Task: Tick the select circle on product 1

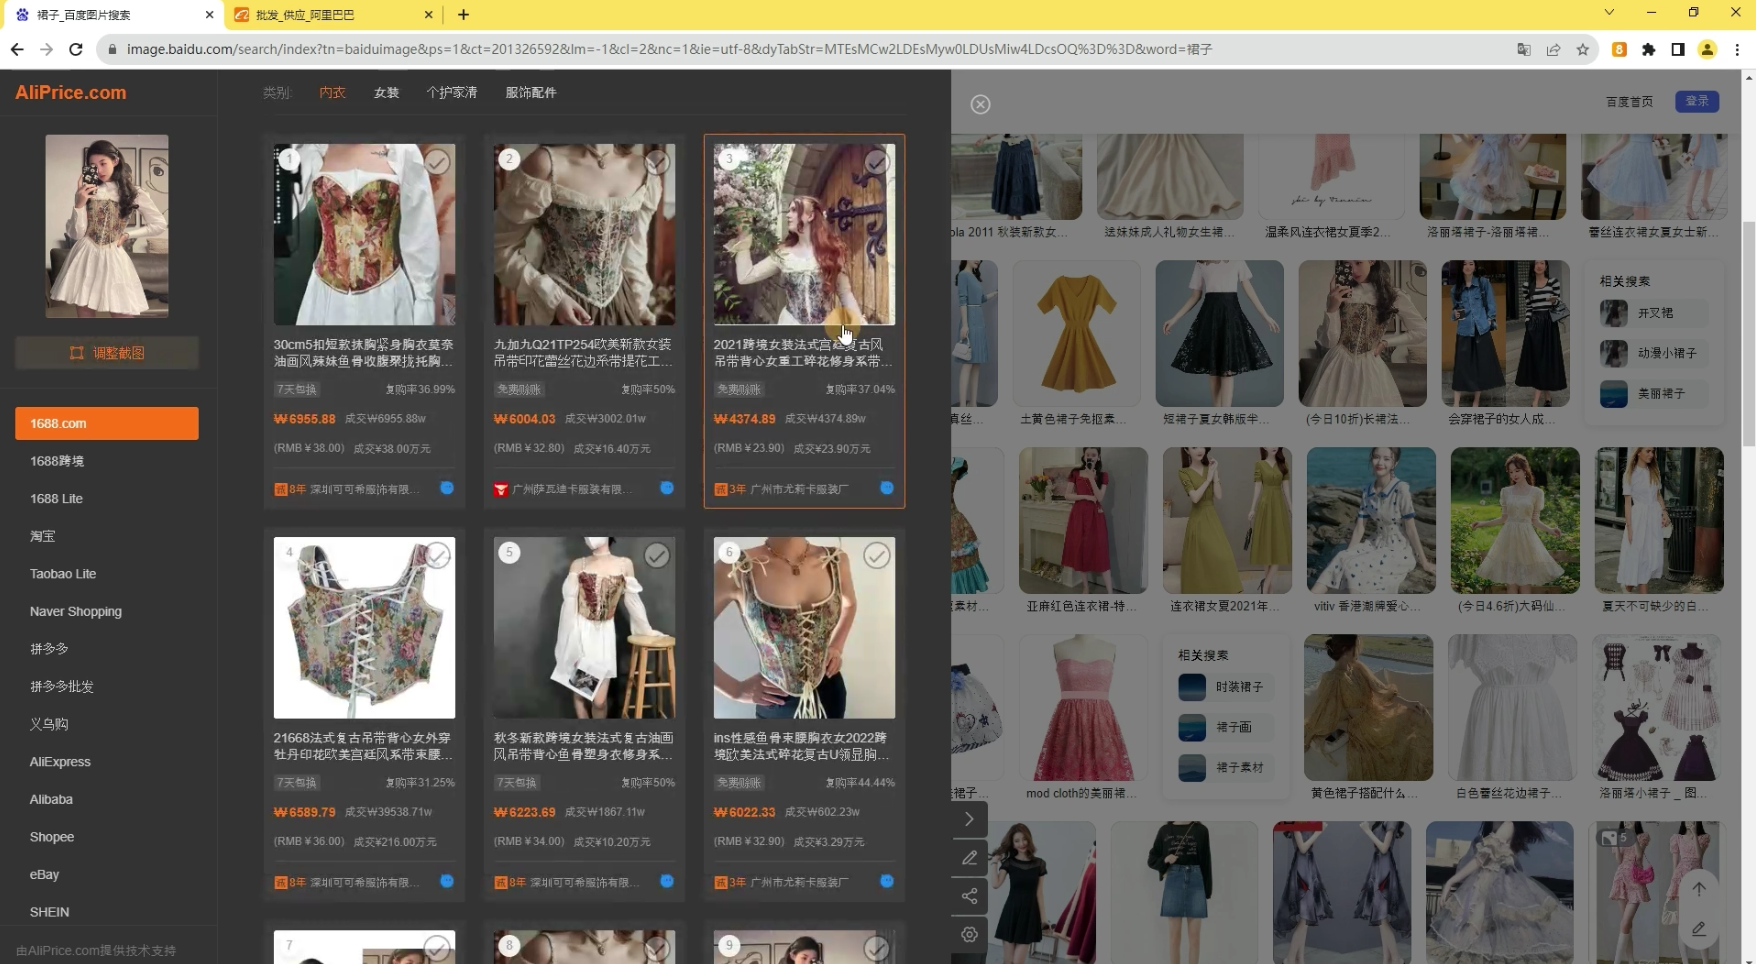Action: [437, 161]
